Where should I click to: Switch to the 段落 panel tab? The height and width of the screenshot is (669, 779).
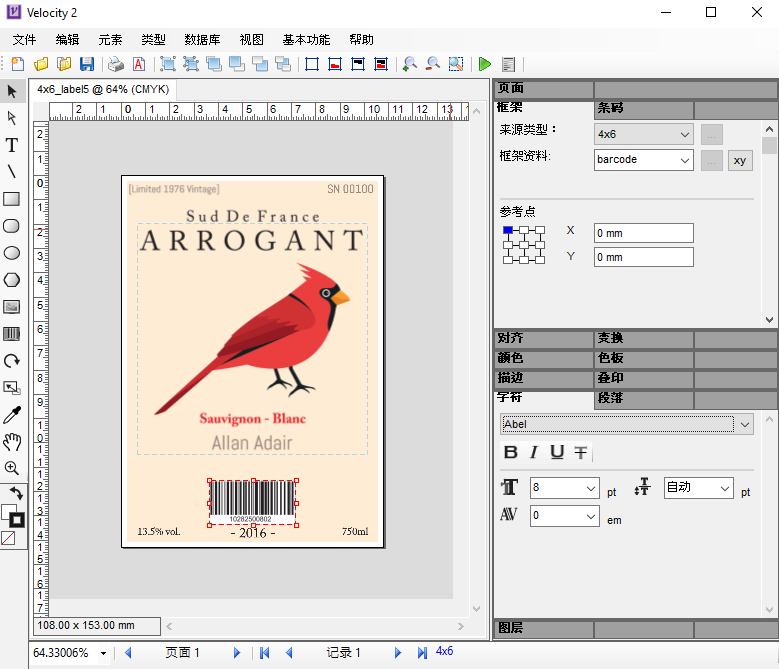pos(612,397)
